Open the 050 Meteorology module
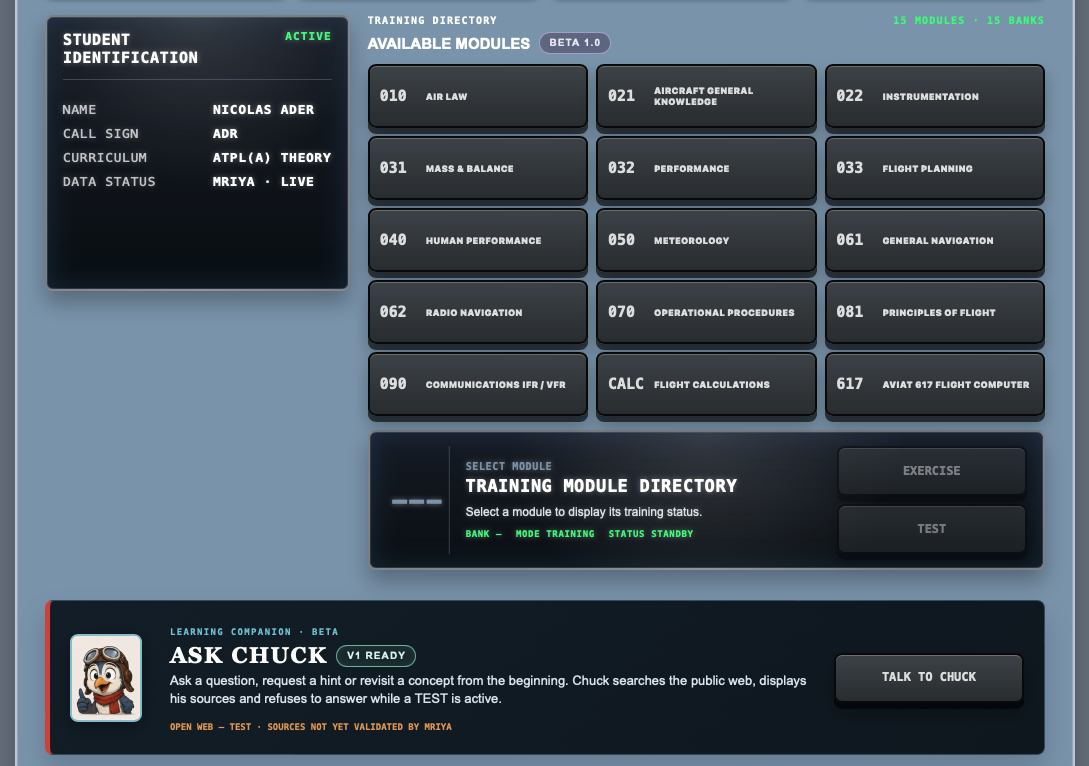Screen dimensions: 1089x766 tap(706, 240)
